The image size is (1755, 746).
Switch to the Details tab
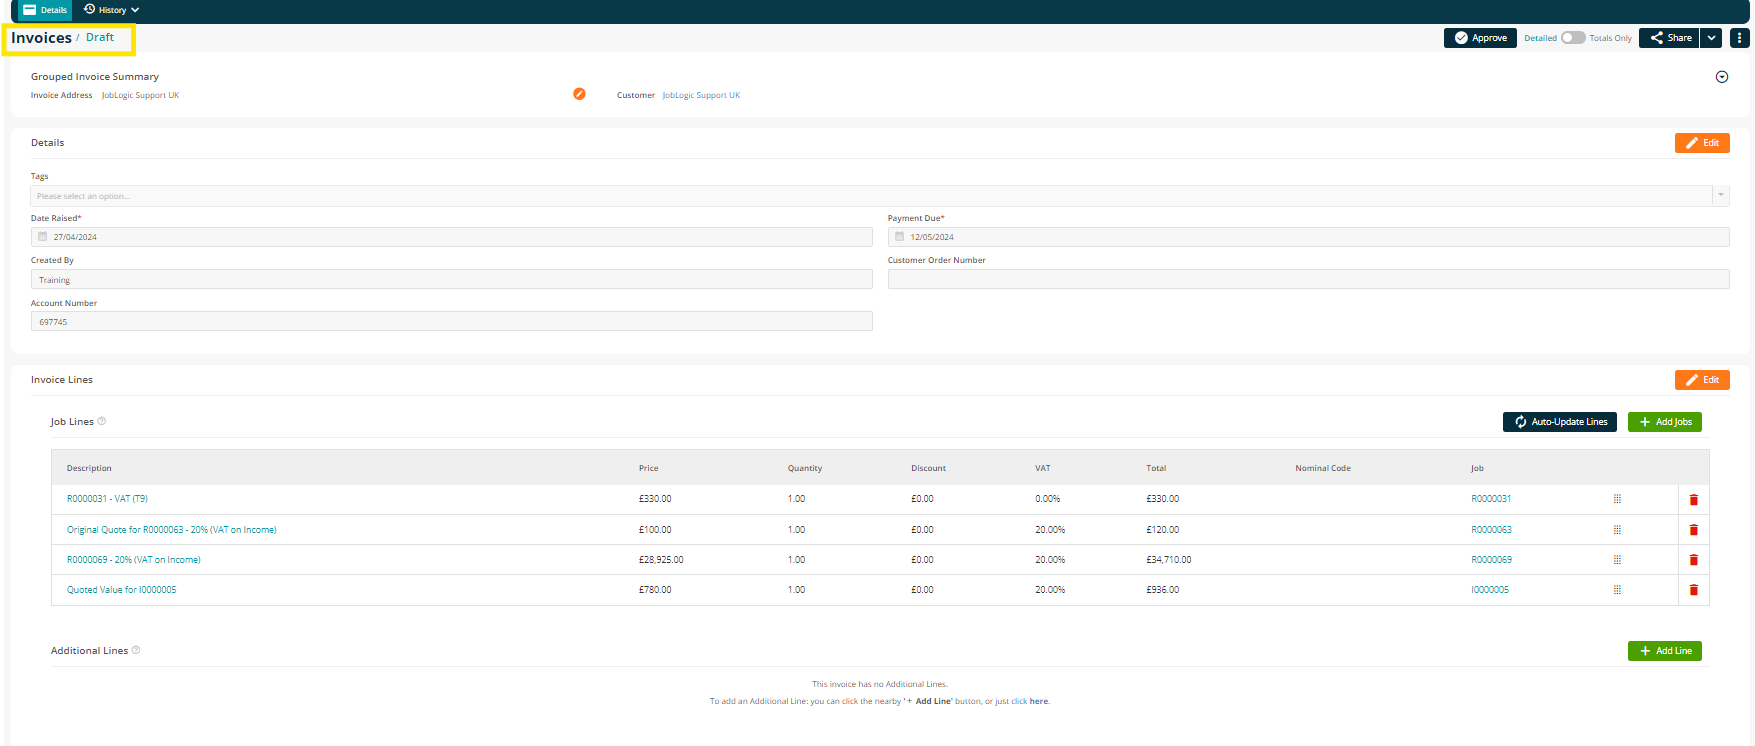[45, 10]
